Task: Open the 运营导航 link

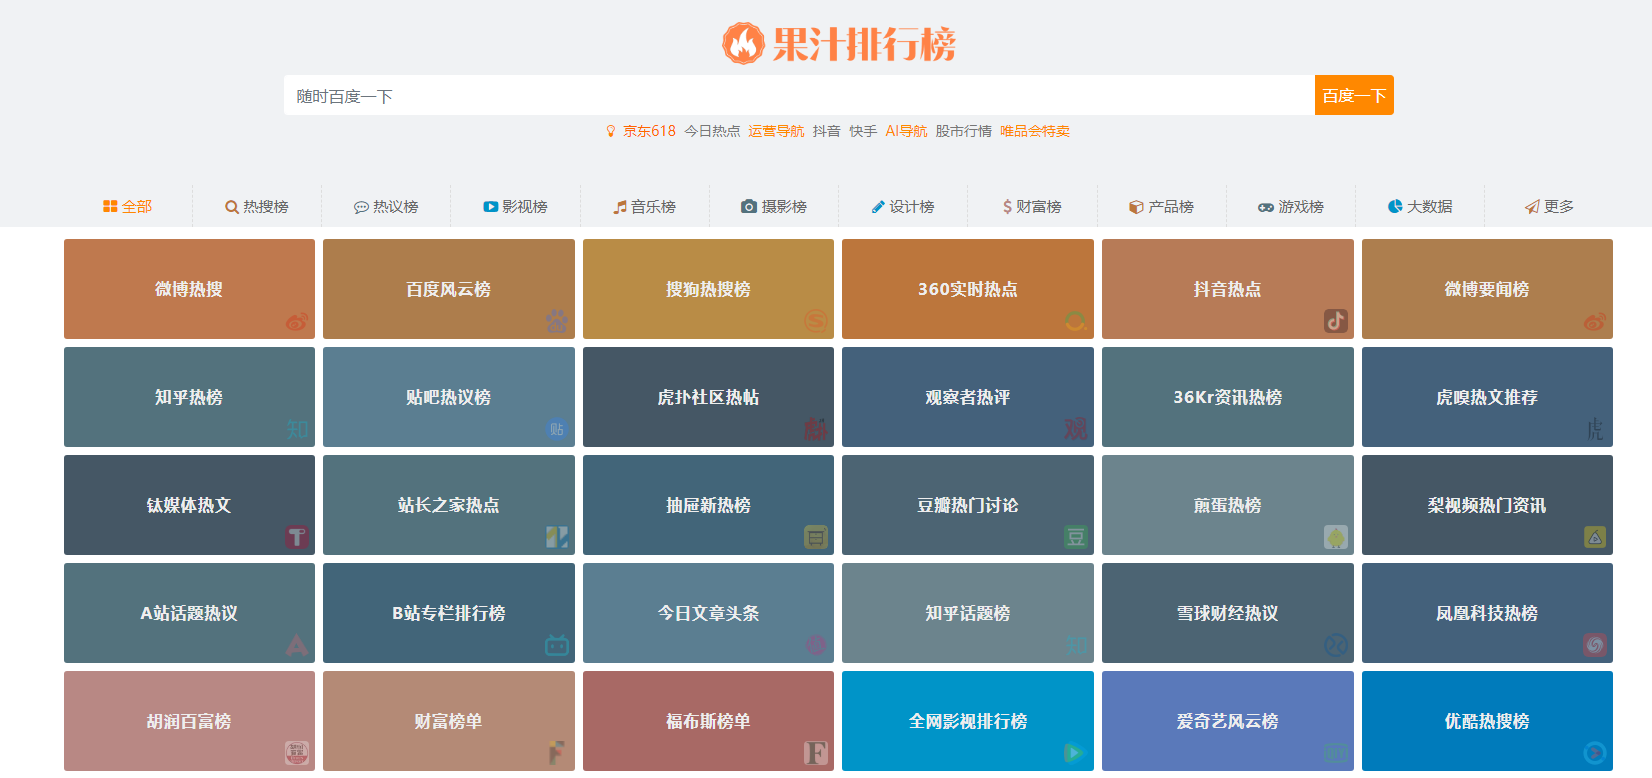Action: tap(776, 131)
